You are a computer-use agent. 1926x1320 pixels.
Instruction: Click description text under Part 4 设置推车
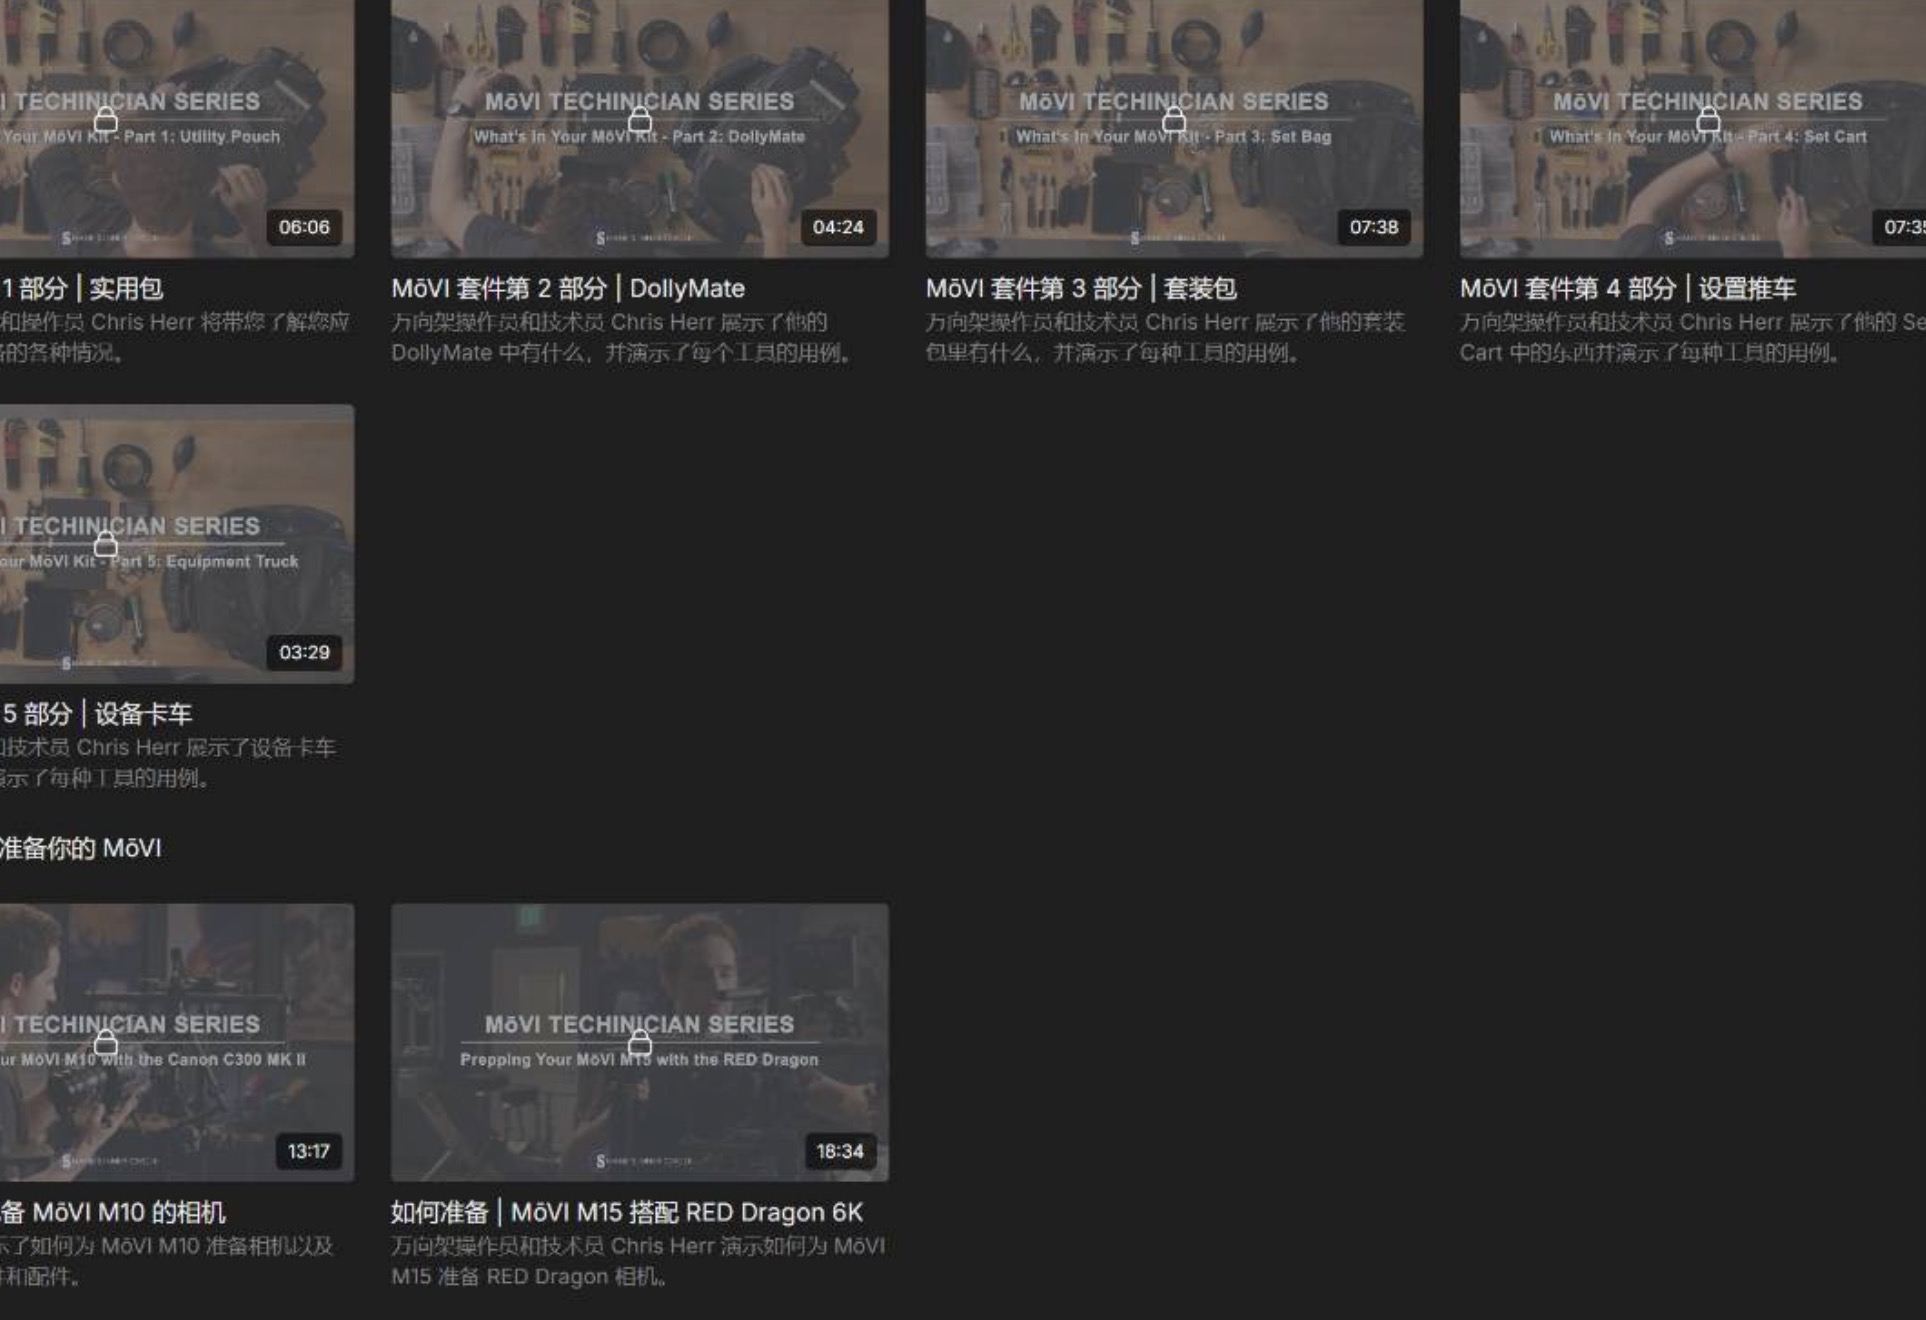pyautogui.click(x=1693, y=337)
